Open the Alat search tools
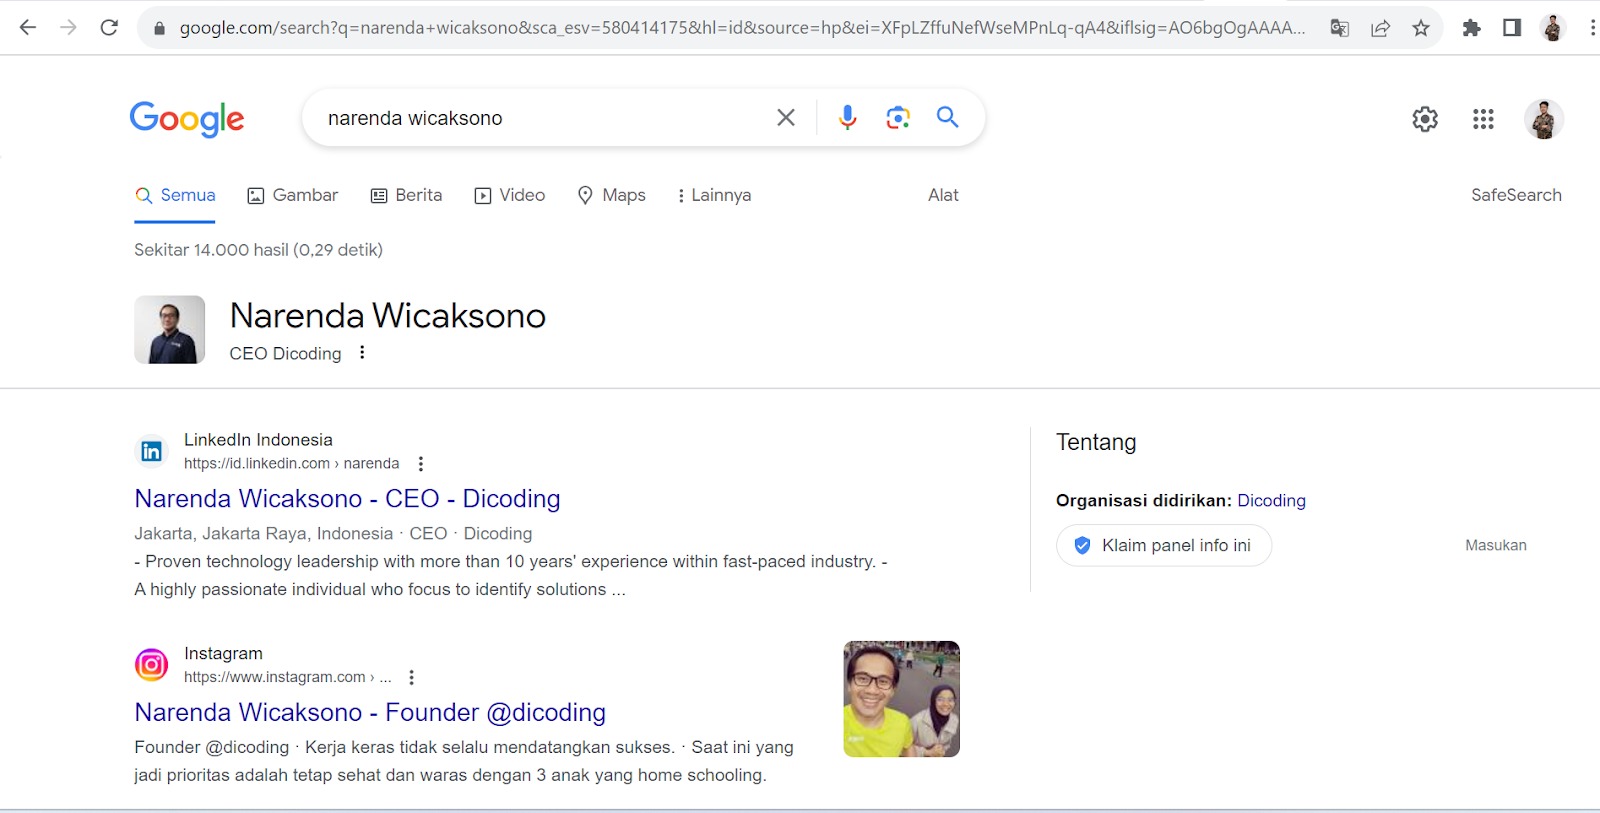Viewport: 1600px width, 813px height. point(943,195)
